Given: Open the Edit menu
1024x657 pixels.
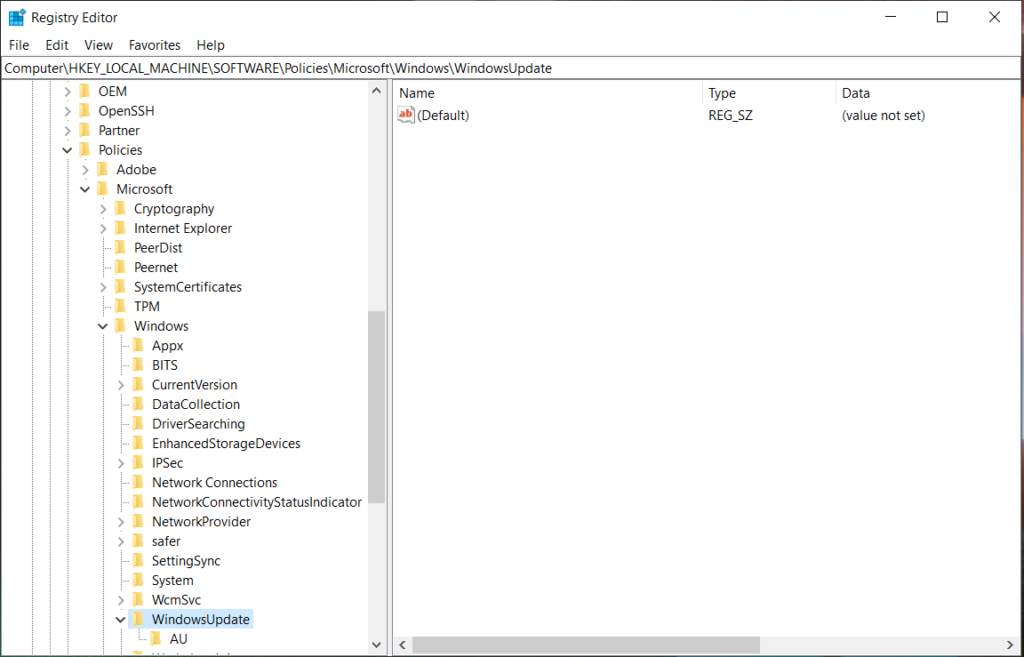Looking at the screenshot, I should (x=57, y=45).
